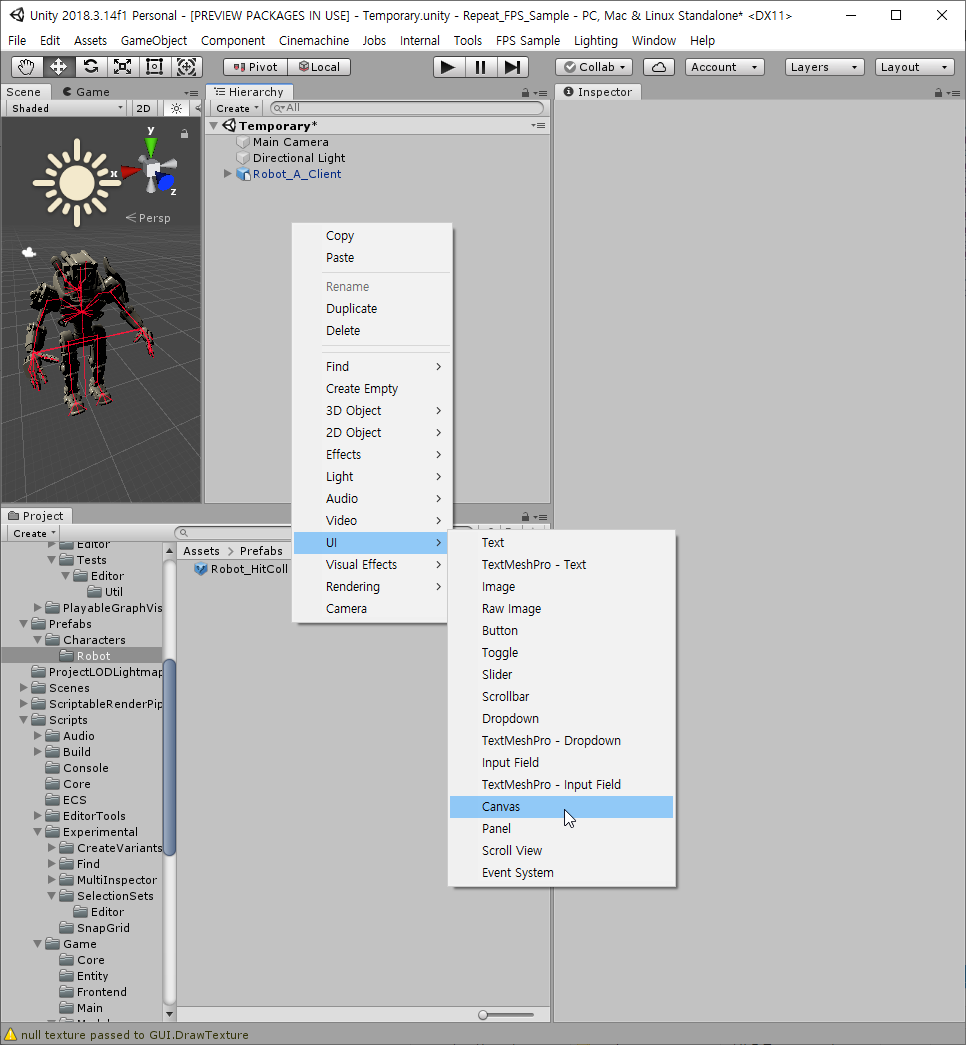Image resolution: width=966 pixels, height=1045 pixels.
Task: Select the Move tool
Action: (x=59, y=67)
